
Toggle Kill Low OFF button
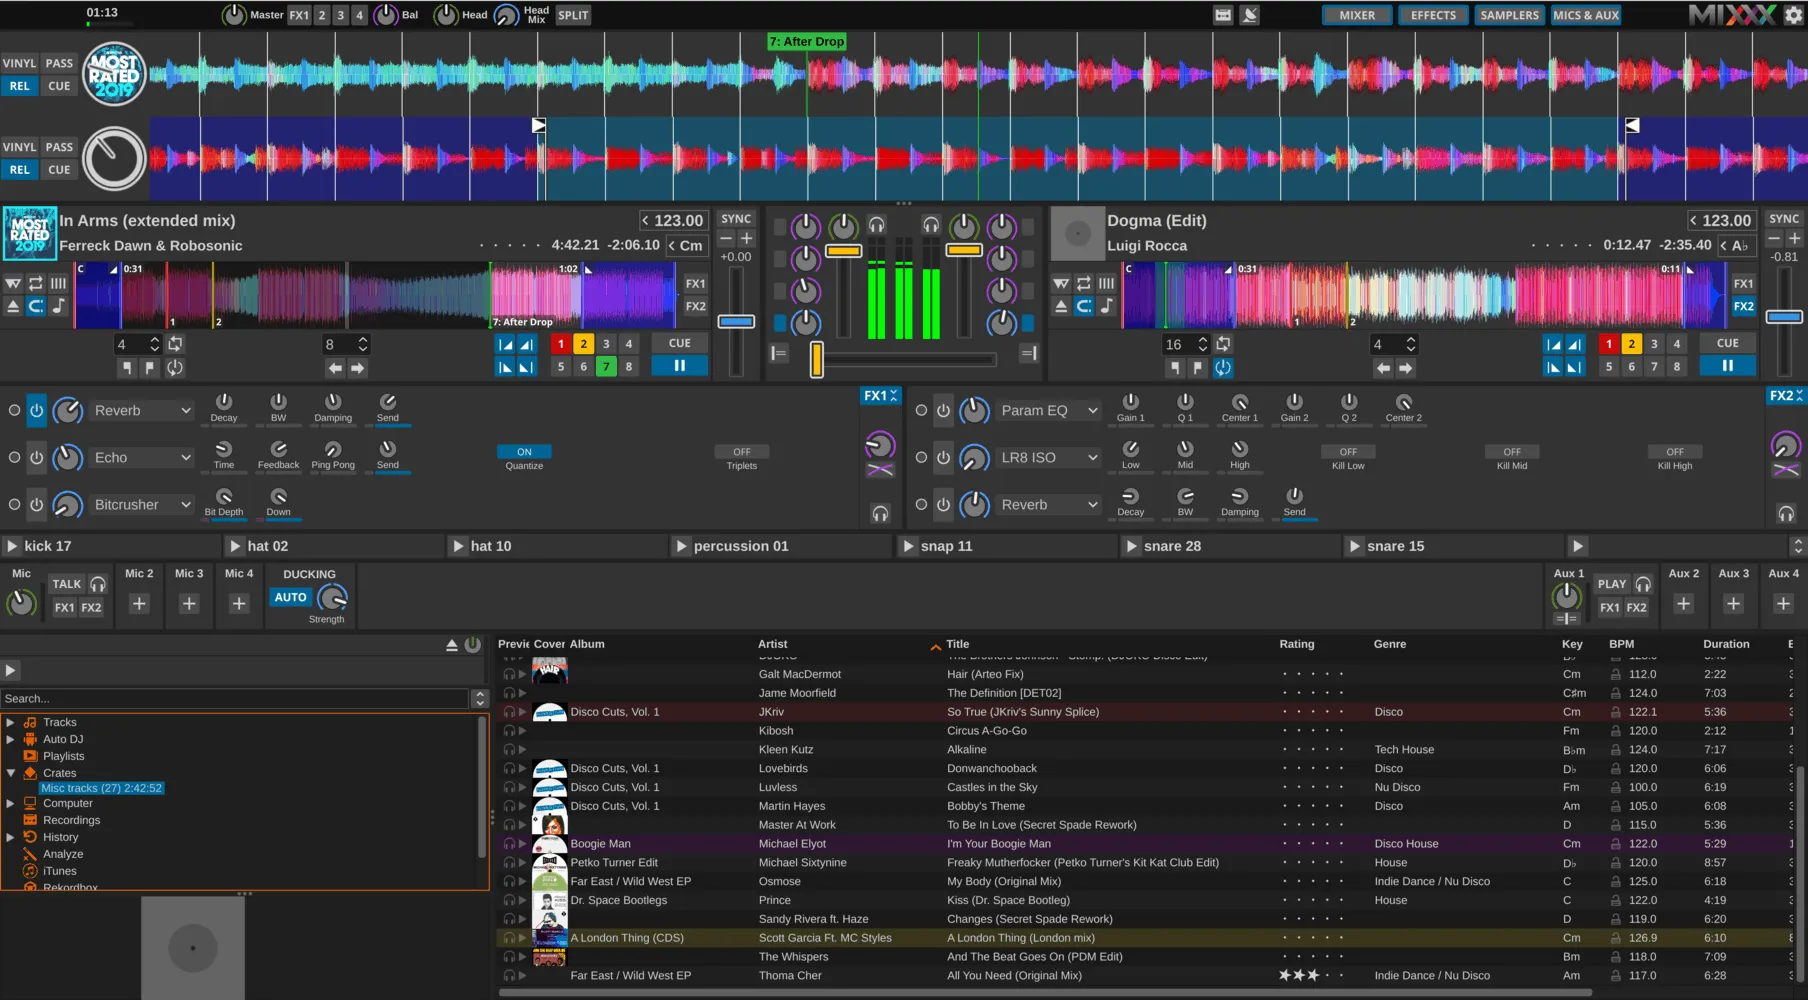click(1348, 452)
